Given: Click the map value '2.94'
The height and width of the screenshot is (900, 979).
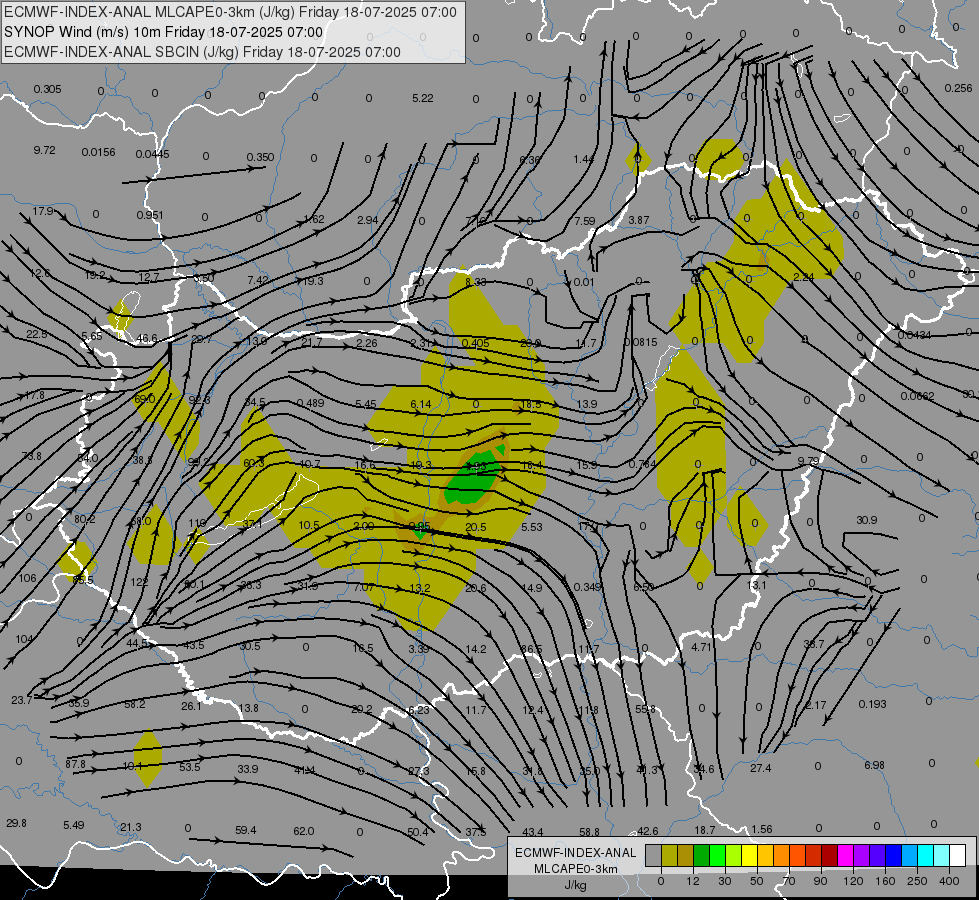Looking at the screenshot, I should (368, 220).
